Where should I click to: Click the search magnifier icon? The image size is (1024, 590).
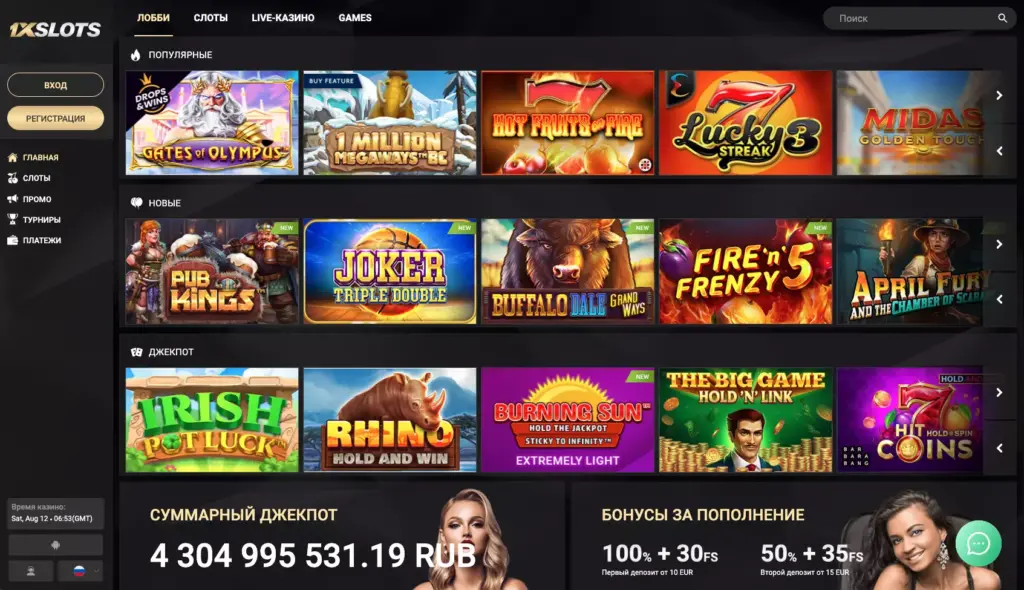[x=1002, y=18]
